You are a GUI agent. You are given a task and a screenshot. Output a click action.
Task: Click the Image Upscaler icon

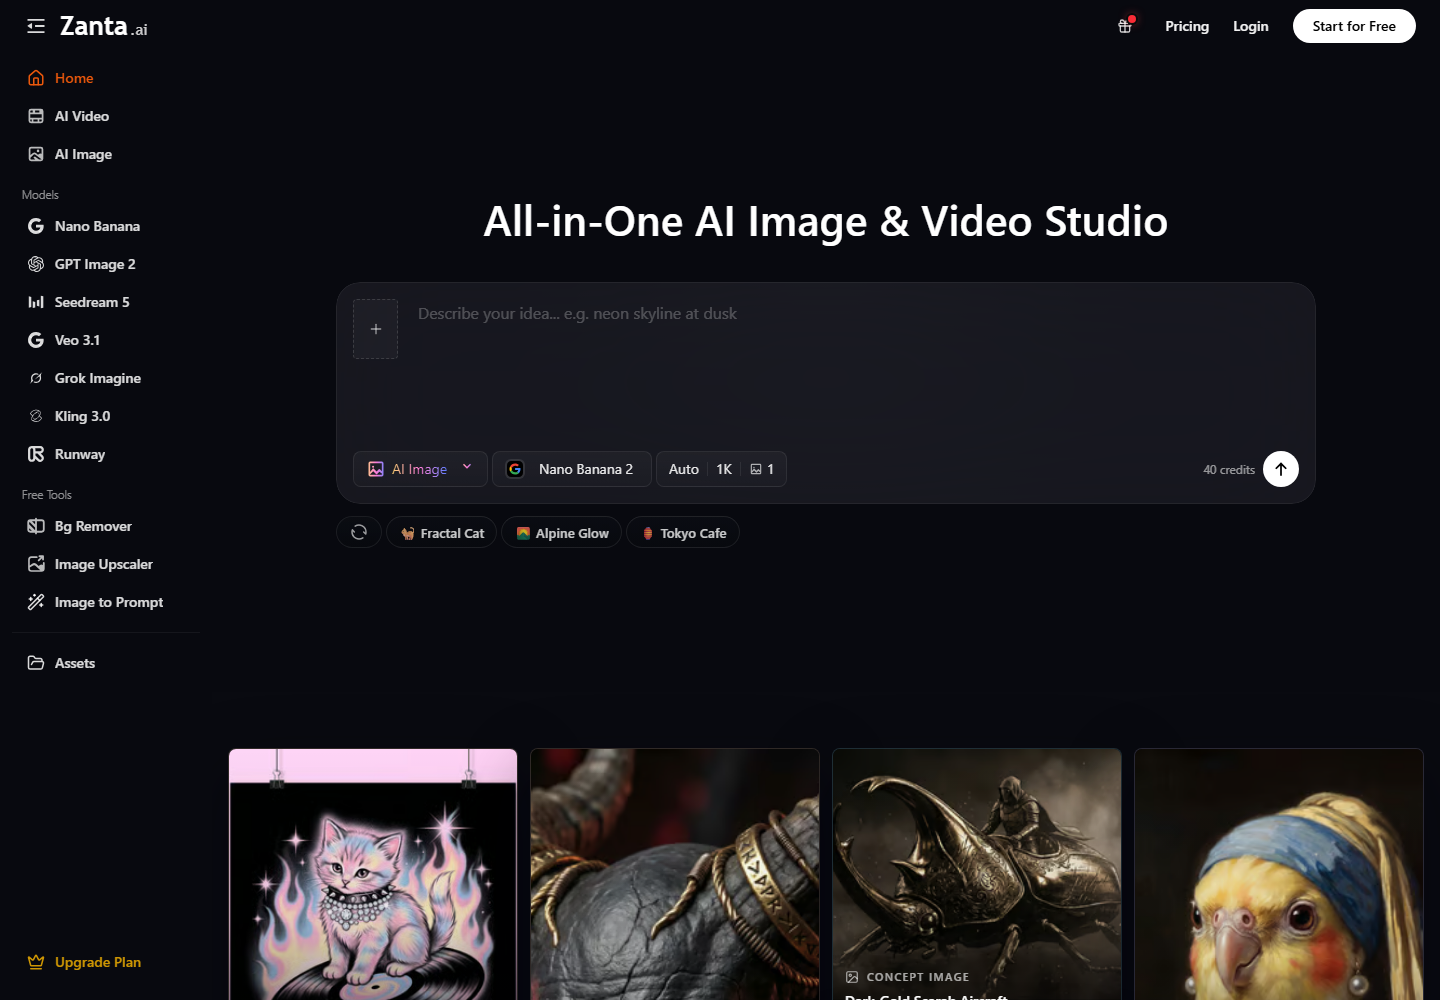[36, 564]
